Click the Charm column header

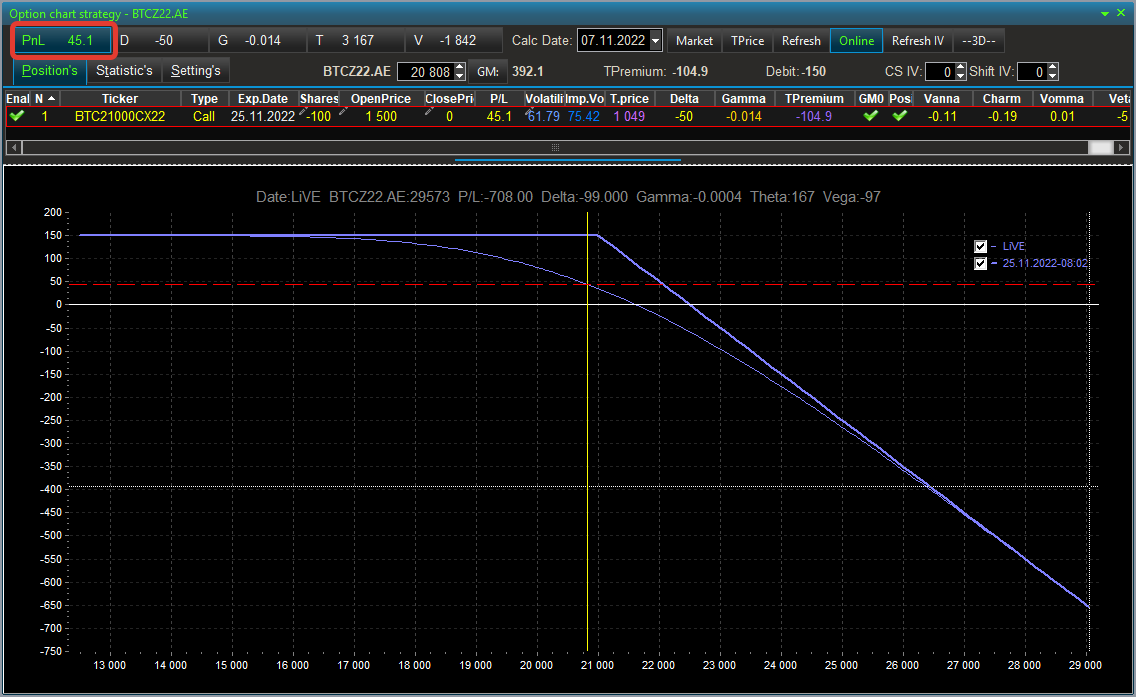coord(1001,99)
